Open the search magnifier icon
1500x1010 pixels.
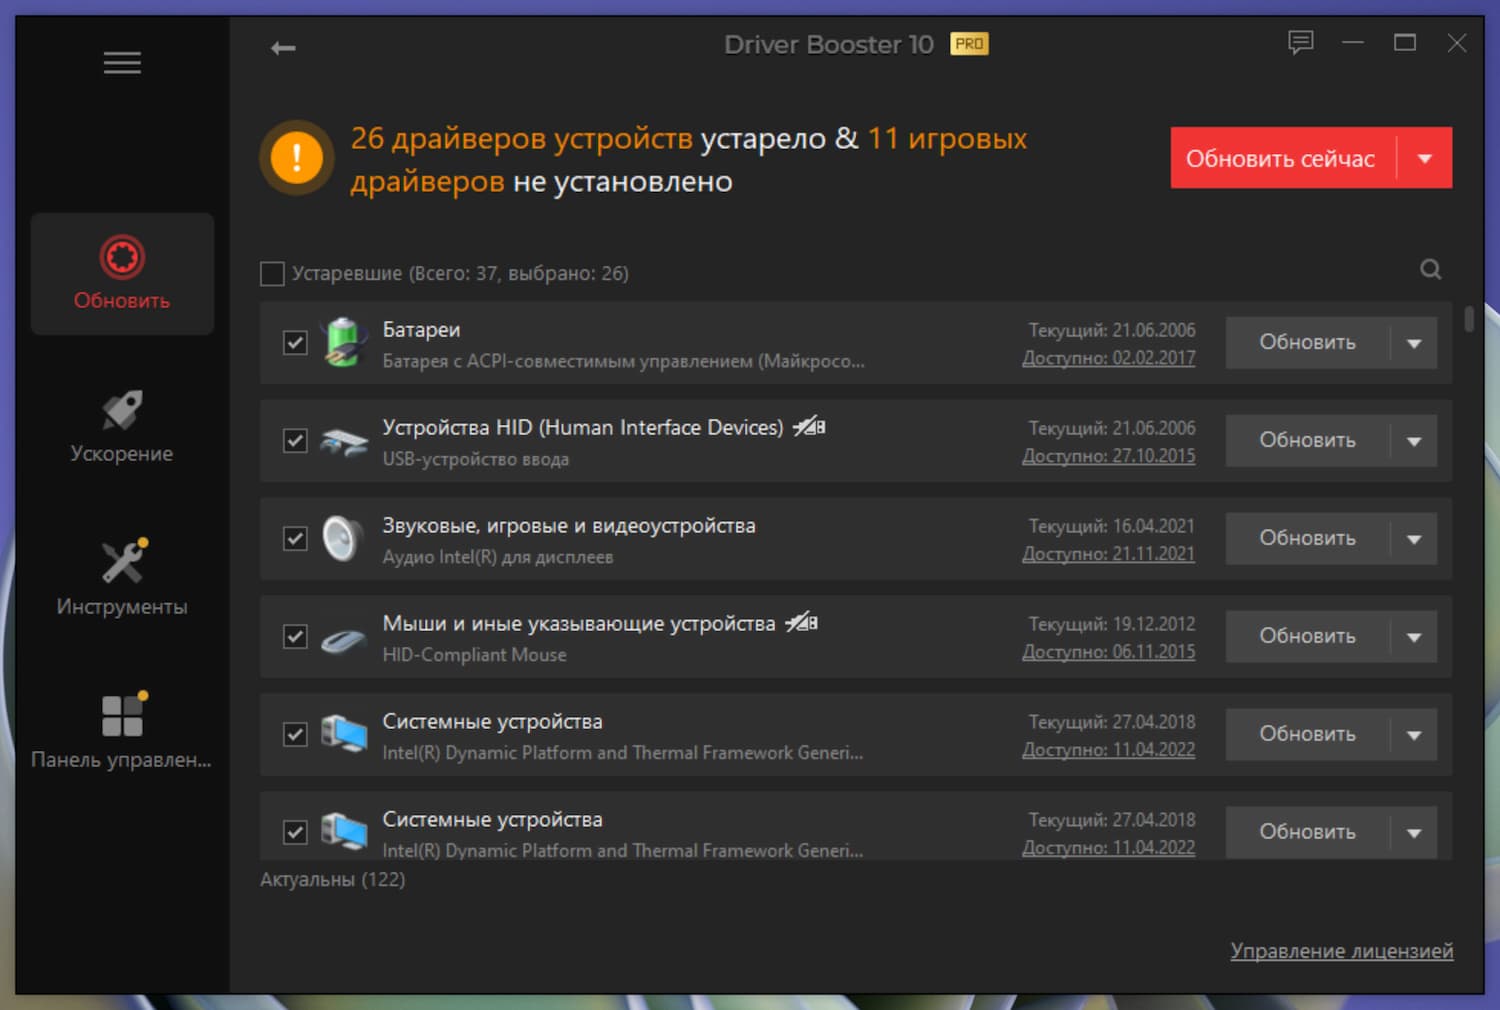[1430, 269]
